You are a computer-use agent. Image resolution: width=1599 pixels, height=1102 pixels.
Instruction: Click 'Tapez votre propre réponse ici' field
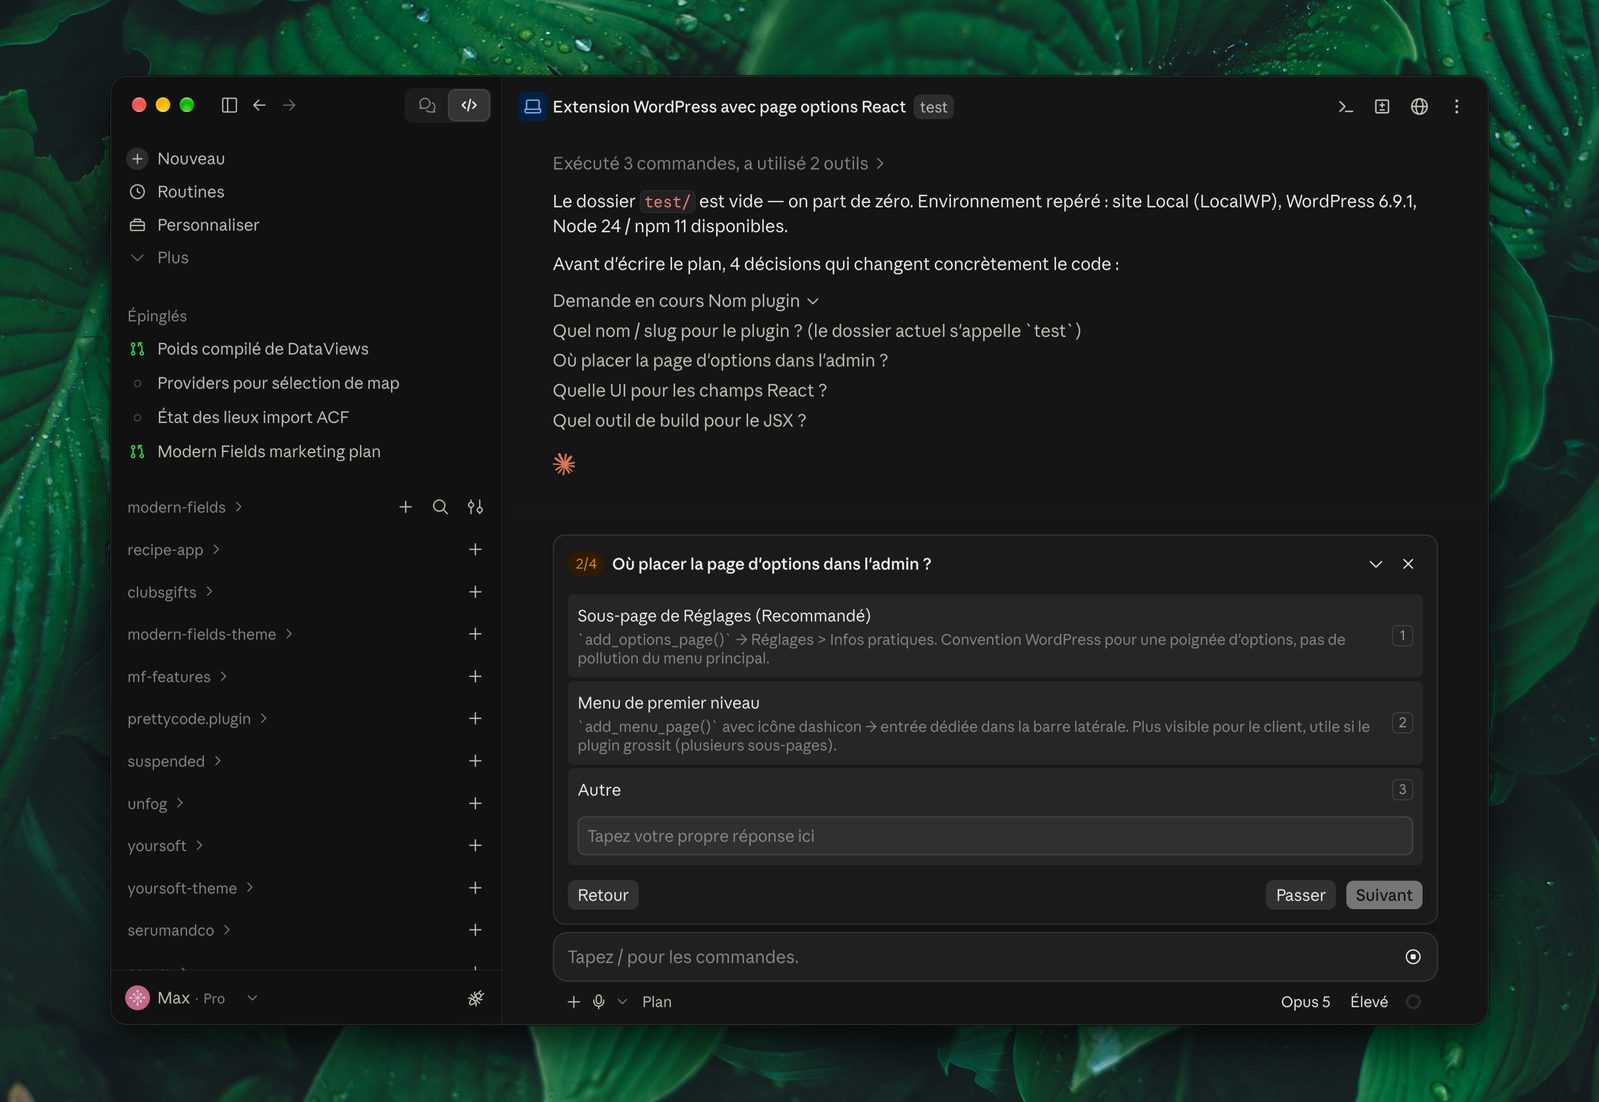pyautogui.click(x=994, y=836)
